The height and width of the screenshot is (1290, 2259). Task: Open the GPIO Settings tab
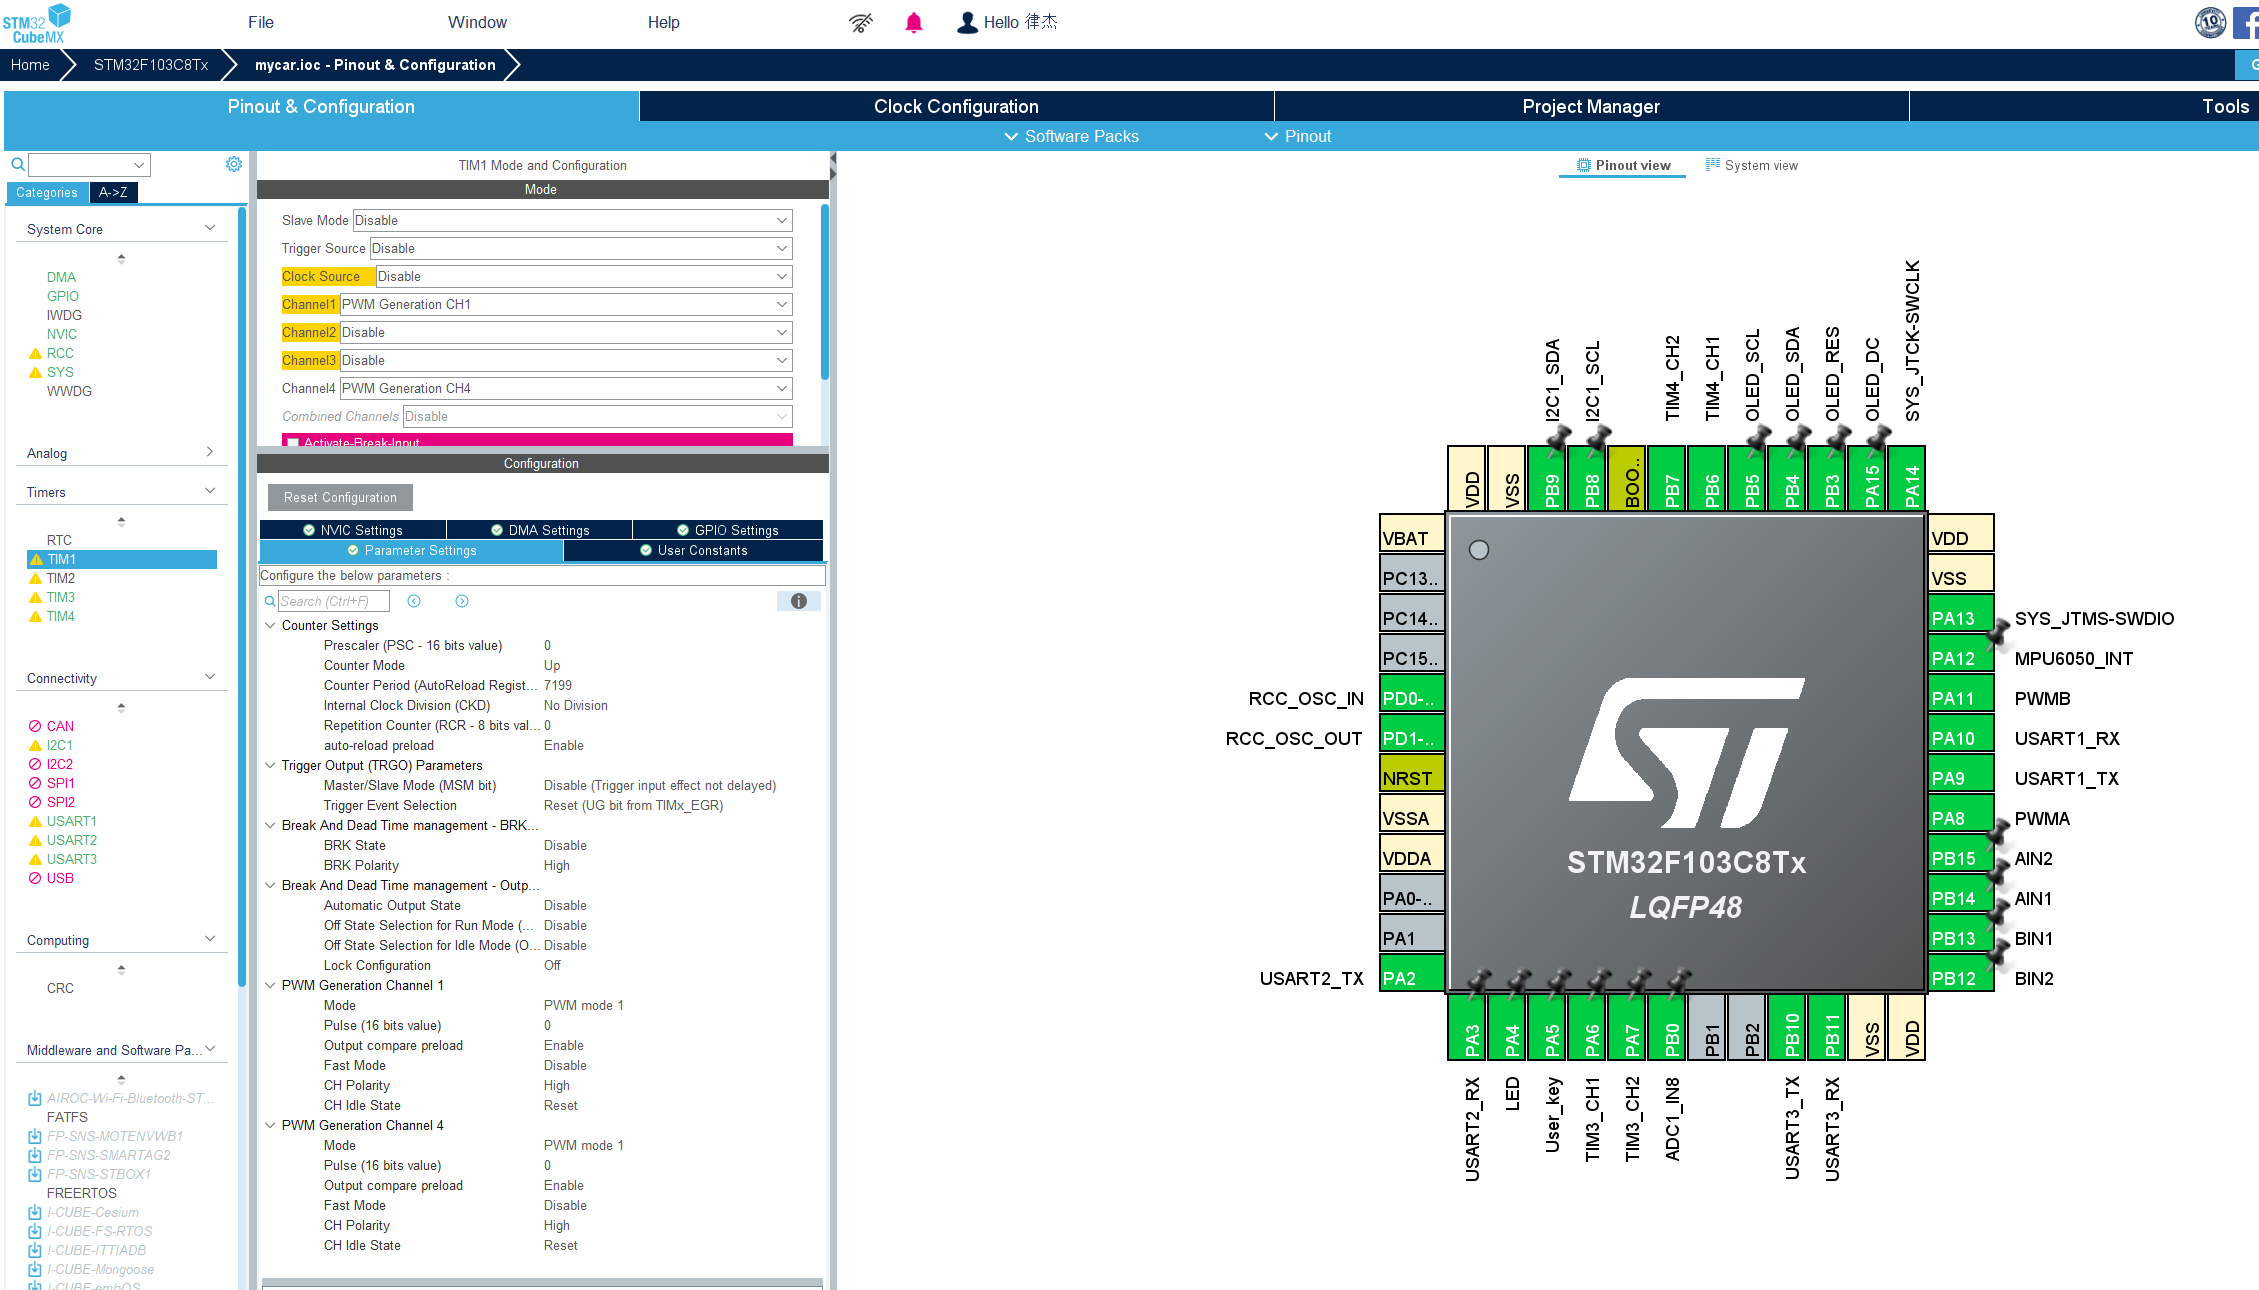click(x=727, y=530)
